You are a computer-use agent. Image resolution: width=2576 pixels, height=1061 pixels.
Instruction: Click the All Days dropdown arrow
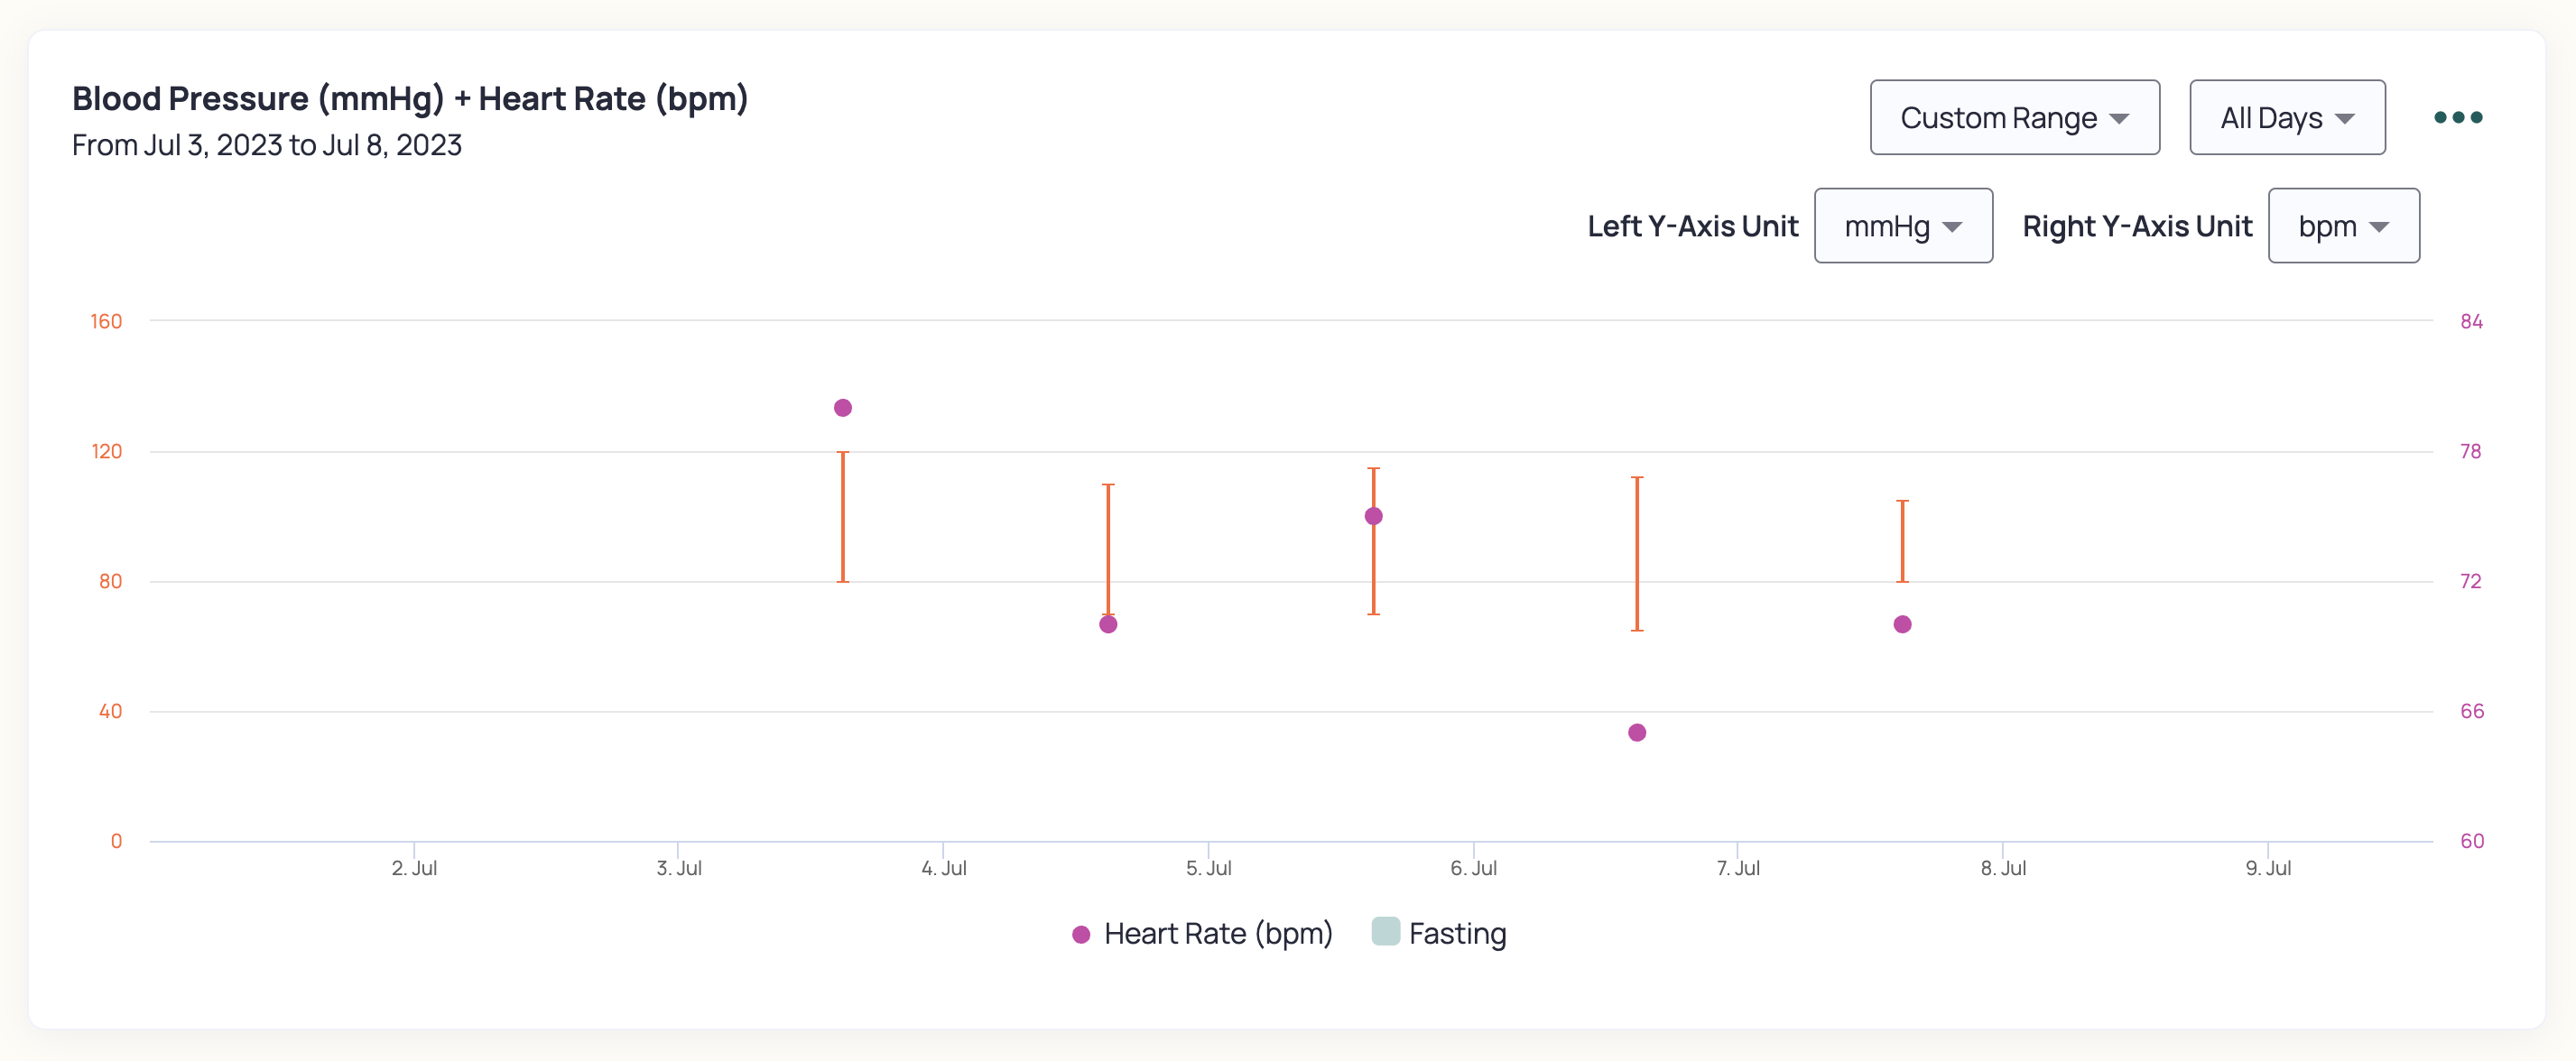tap(2345, 119)
